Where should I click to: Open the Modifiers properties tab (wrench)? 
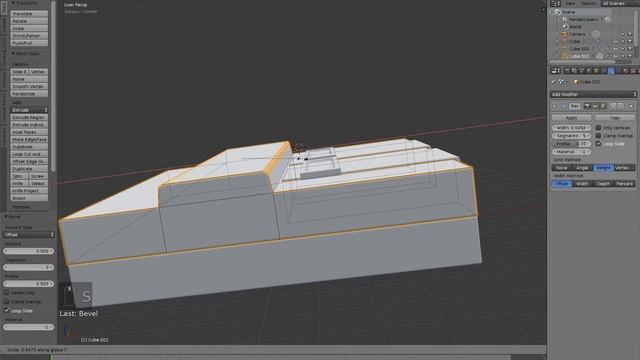tap(611, 71)
